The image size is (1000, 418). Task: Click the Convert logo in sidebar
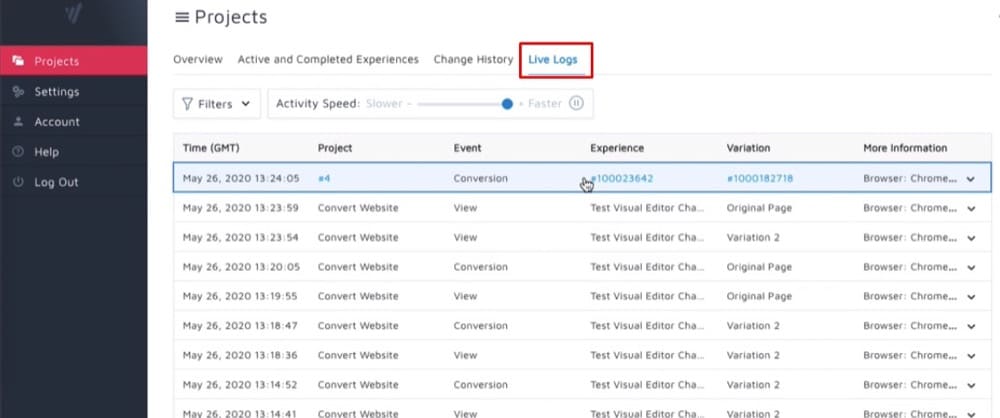coord(73,13)
